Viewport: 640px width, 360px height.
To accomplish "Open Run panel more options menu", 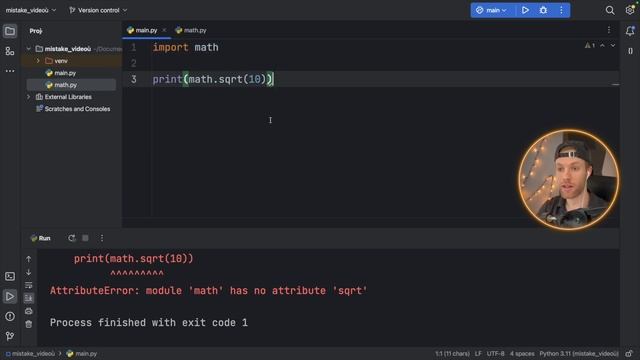I will tap(102, 238).
